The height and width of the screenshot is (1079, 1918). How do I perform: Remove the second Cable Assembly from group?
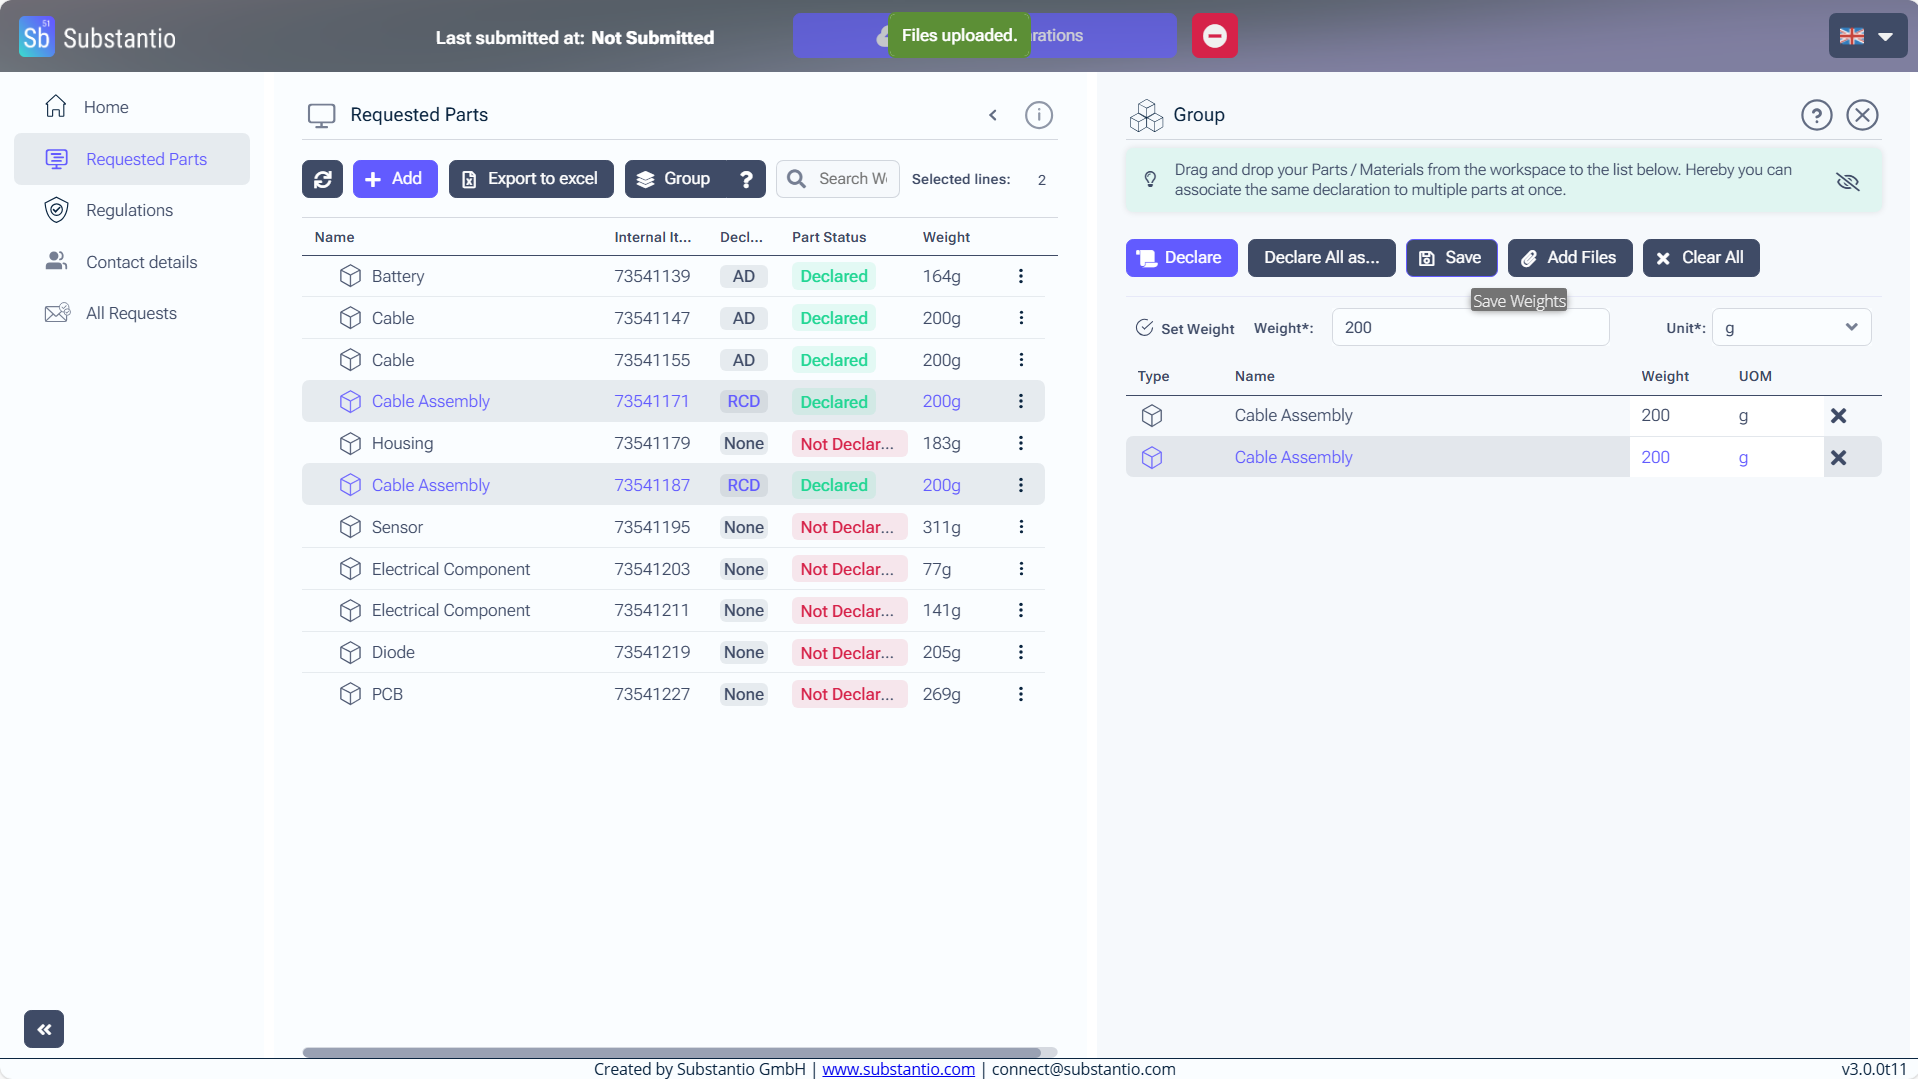1838,458
